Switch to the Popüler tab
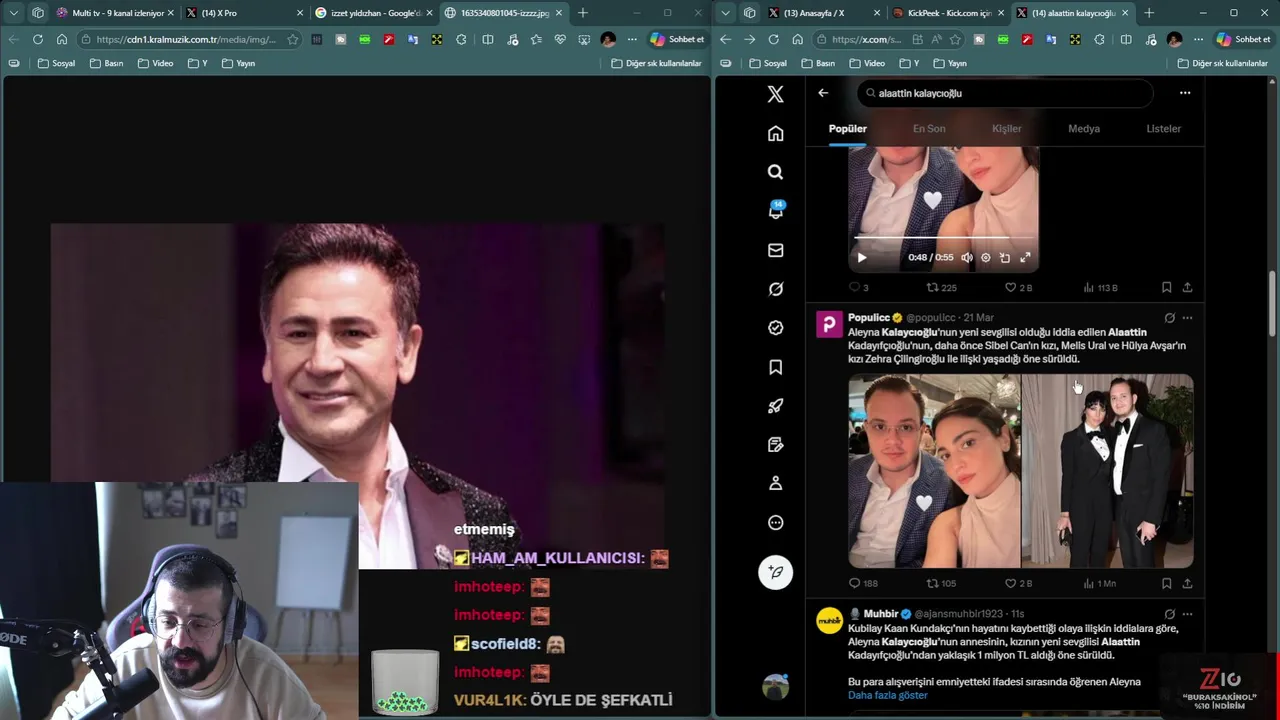Image resolution: width=1280 pixels, height=720 pixels. tap(848, 128)
